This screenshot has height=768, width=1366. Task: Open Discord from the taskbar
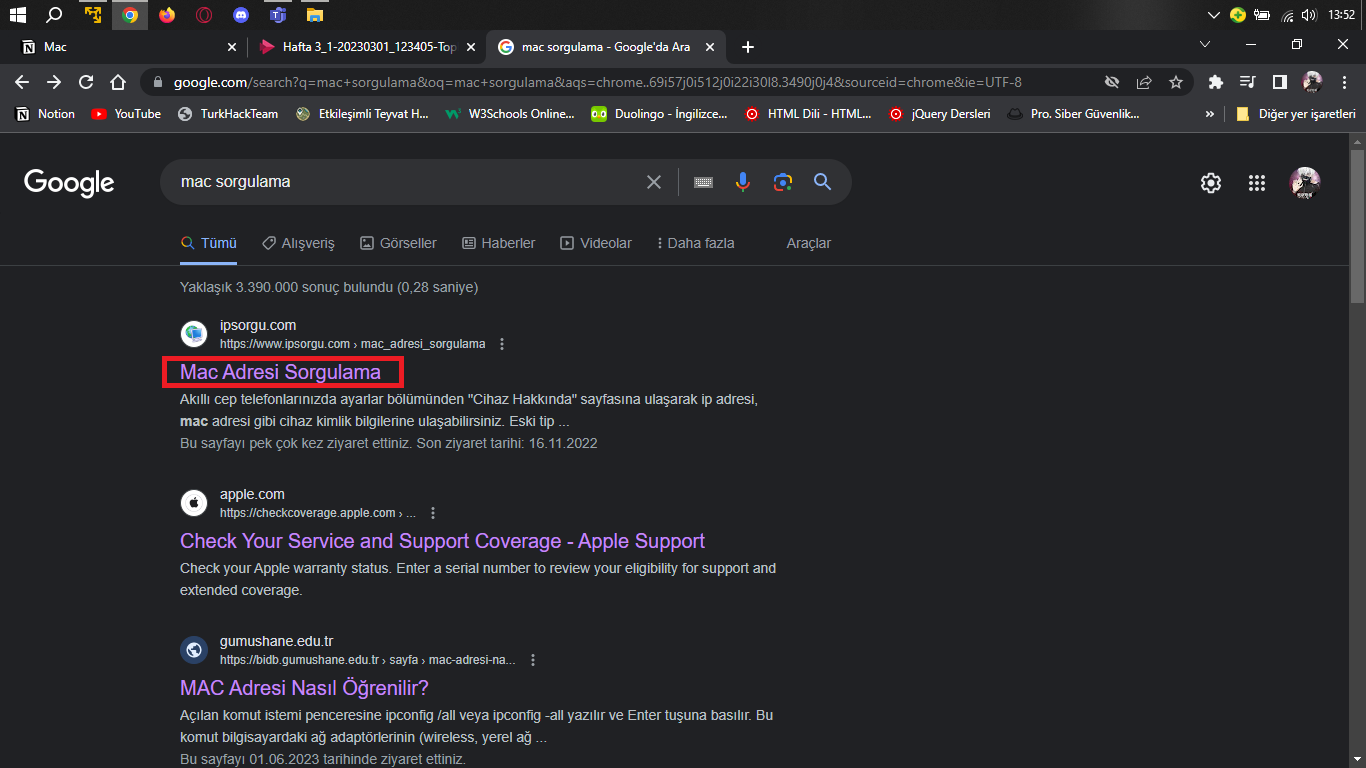tap(240, 15)
